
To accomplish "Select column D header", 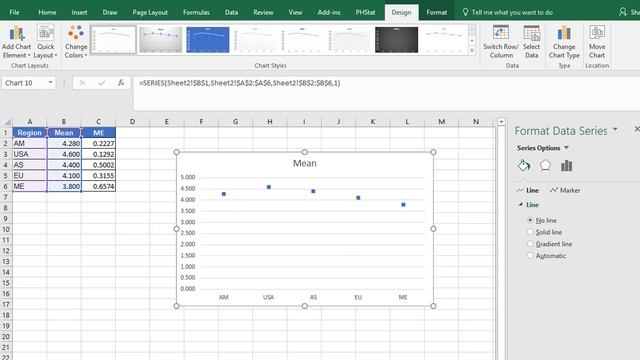I will [x=132, y=122].
